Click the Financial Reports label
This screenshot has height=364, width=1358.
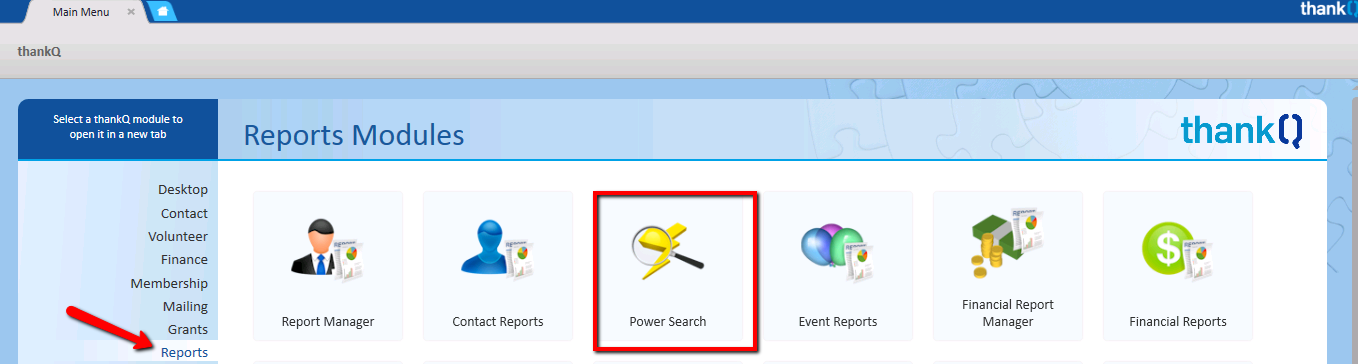point(1178,322)
